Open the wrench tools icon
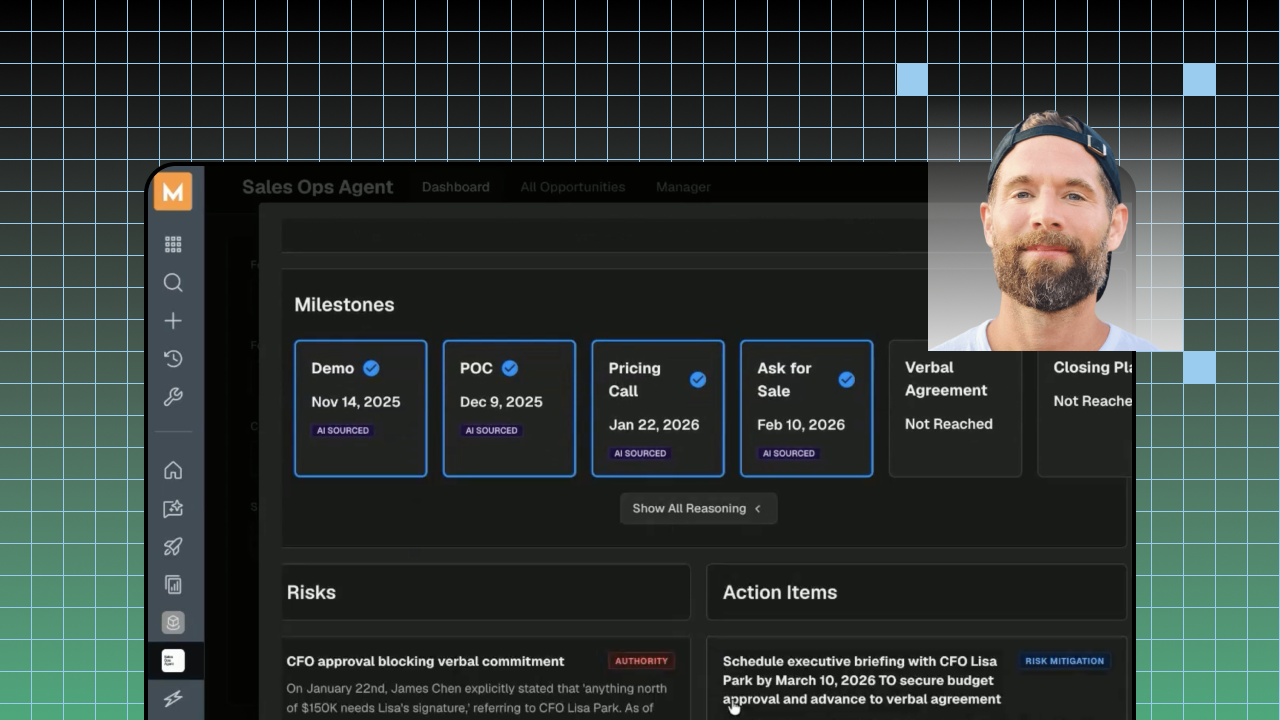 coord(173,397)
